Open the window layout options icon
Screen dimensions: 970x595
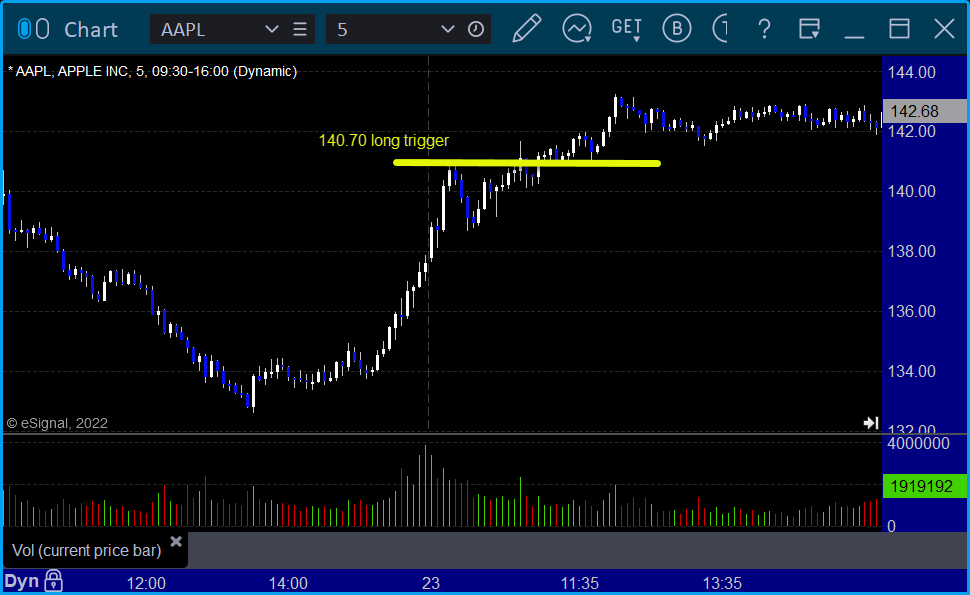[x=809, y=28]
